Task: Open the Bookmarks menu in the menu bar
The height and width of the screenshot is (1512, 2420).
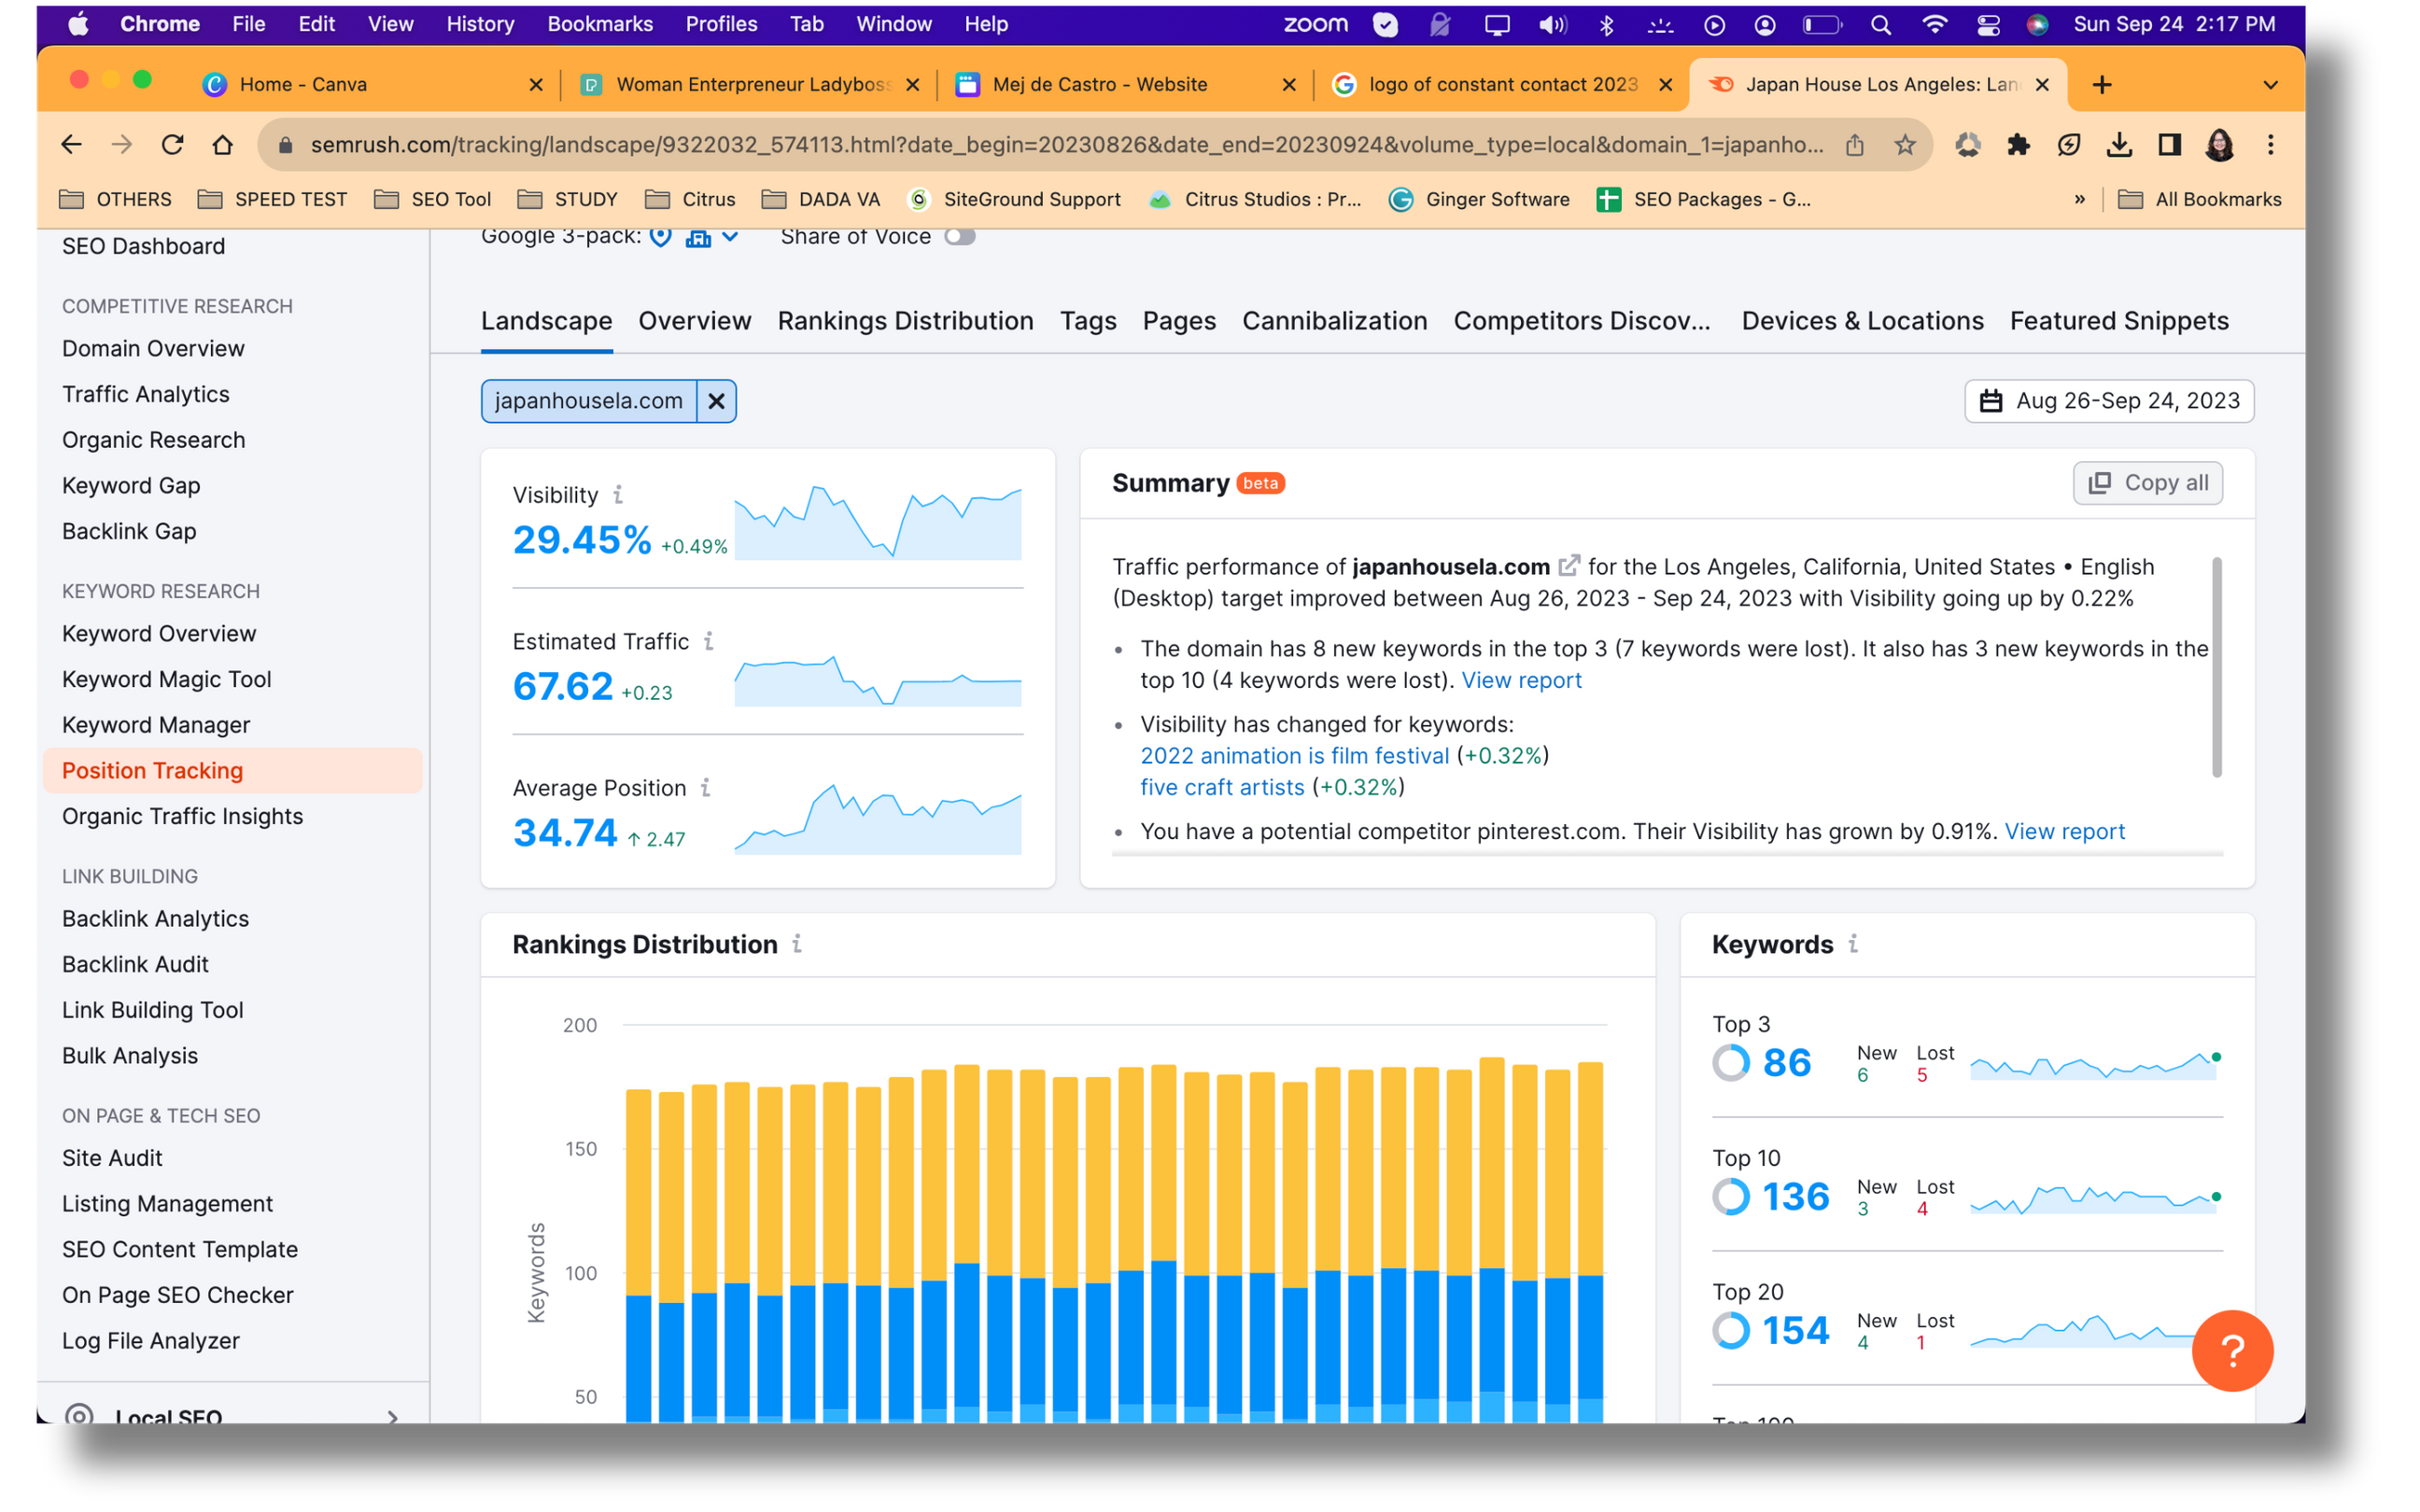Action: (599, 24)
